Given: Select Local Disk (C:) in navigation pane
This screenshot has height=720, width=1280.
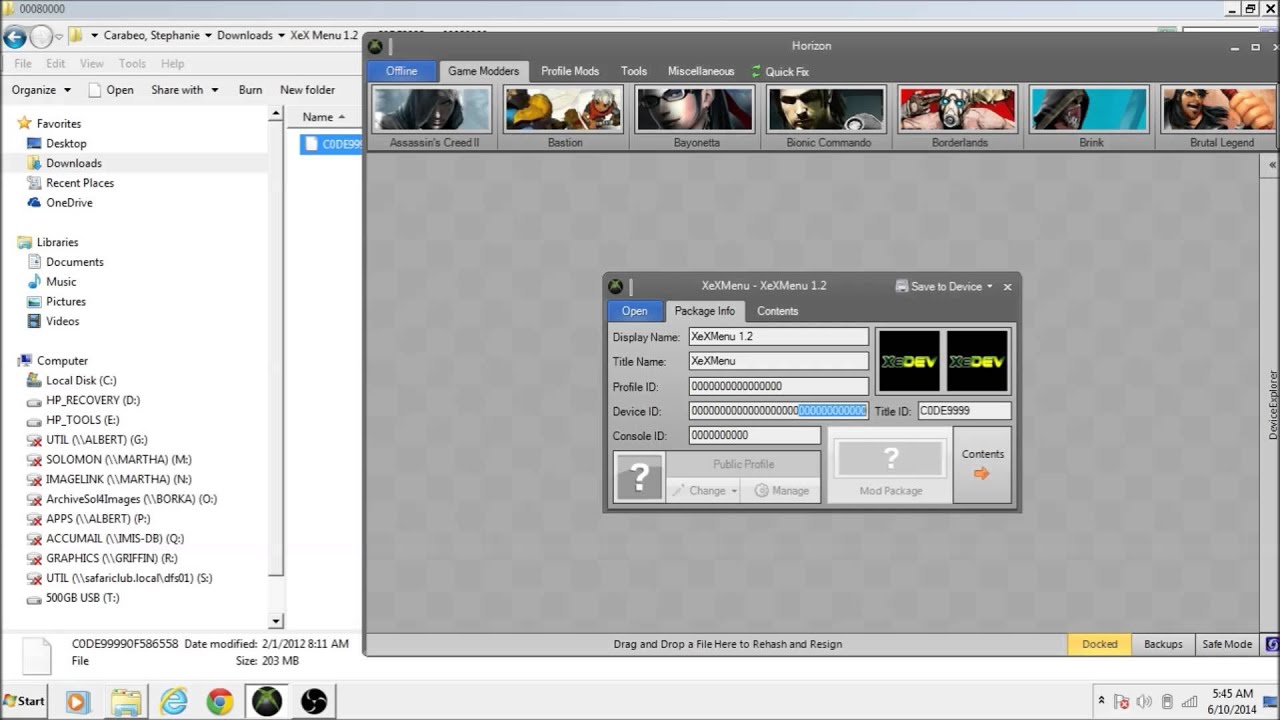Looking at the screenshot, I should pyautogui.click(x=81, y=380).
